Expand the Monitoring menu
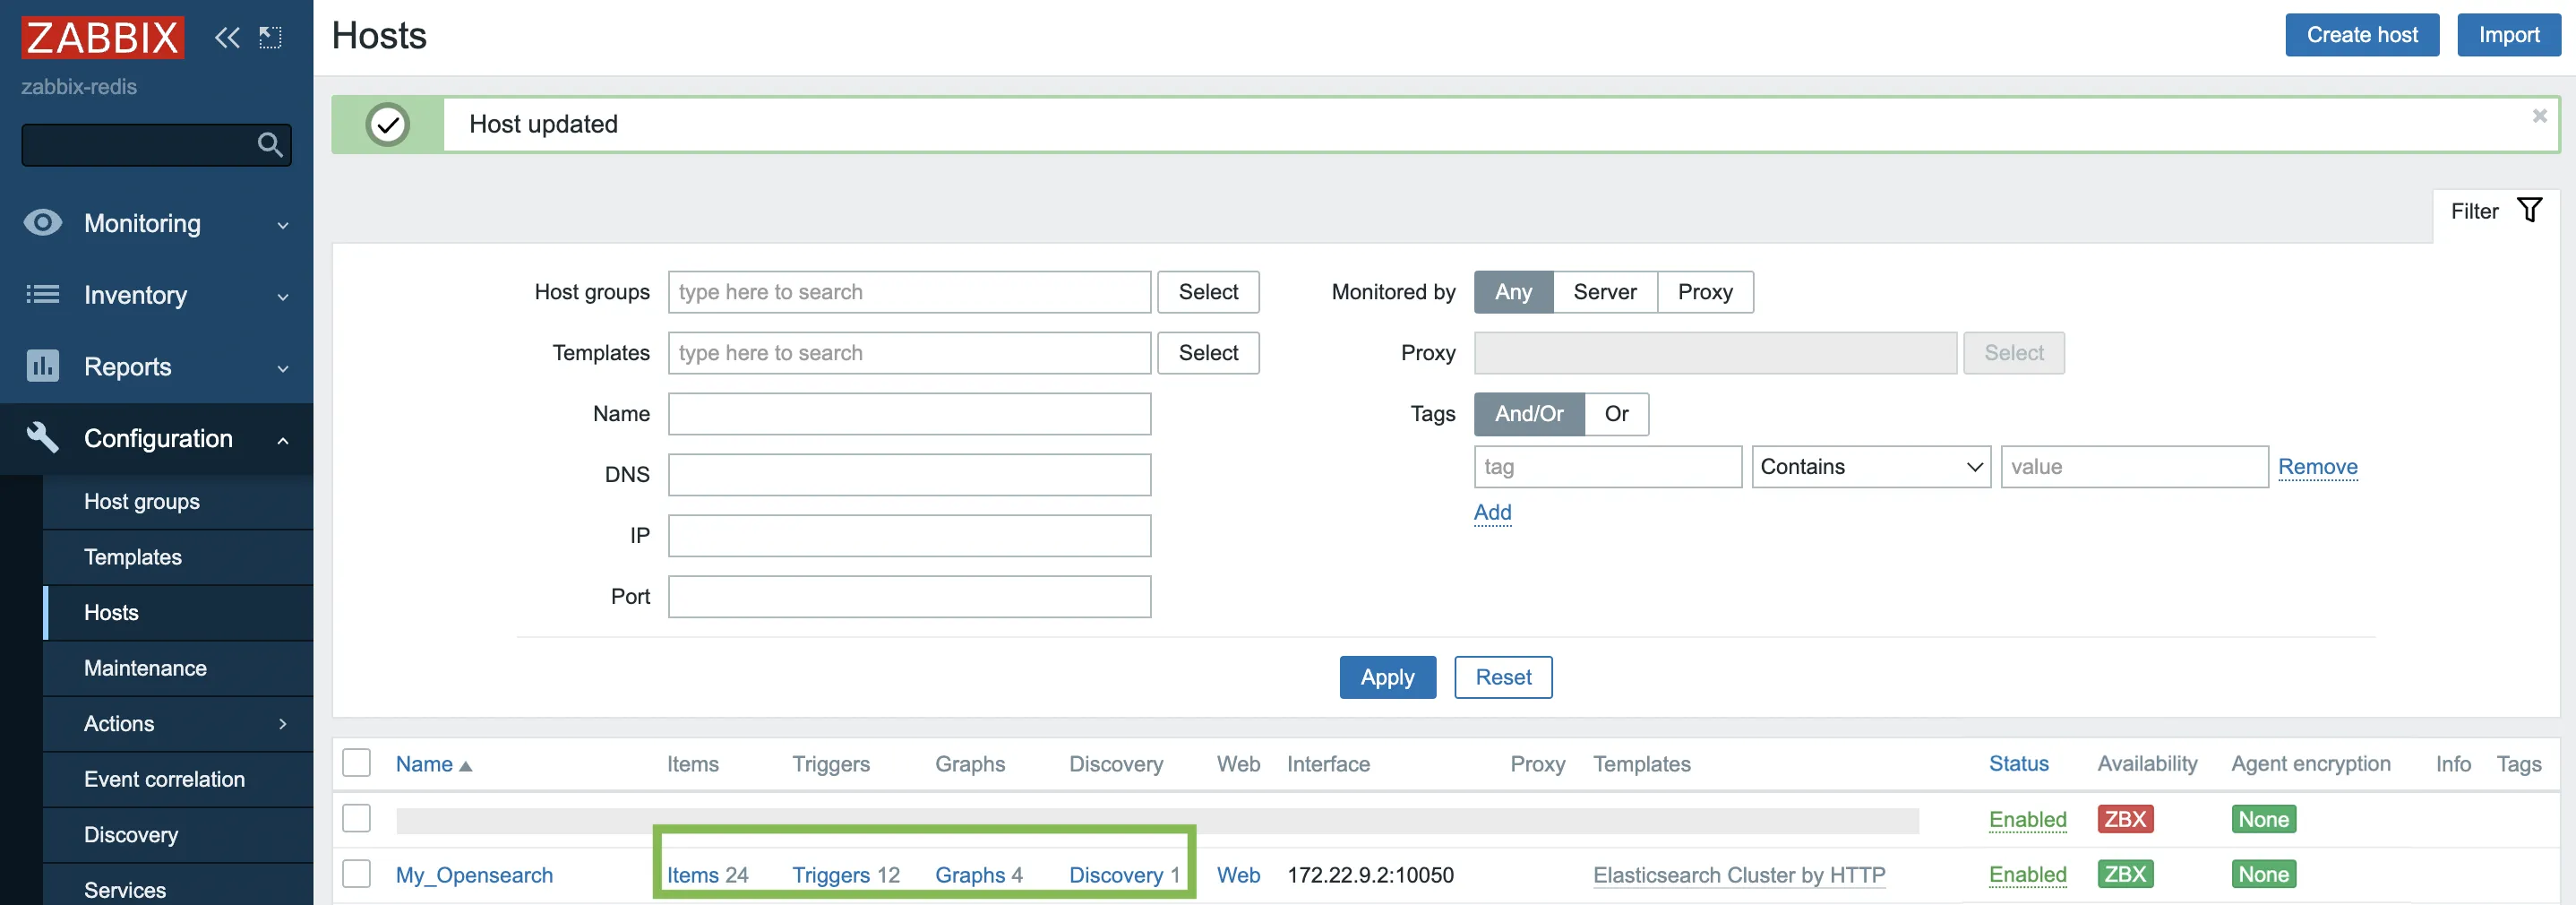 [x=157, y=223]
